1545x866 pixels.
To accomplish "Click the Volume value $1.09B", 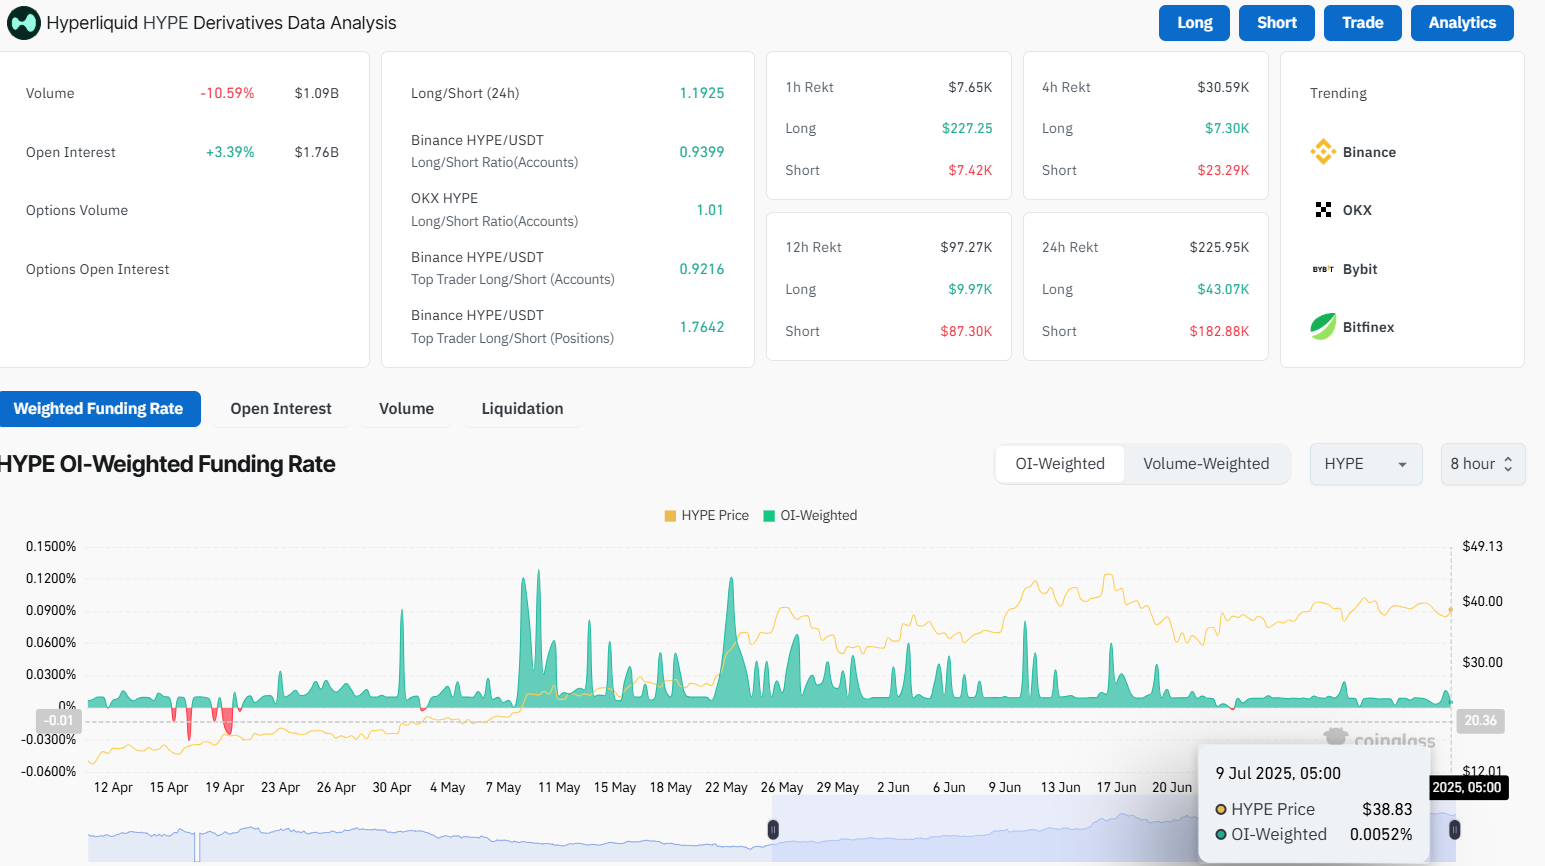I will [x=316, y=93].
